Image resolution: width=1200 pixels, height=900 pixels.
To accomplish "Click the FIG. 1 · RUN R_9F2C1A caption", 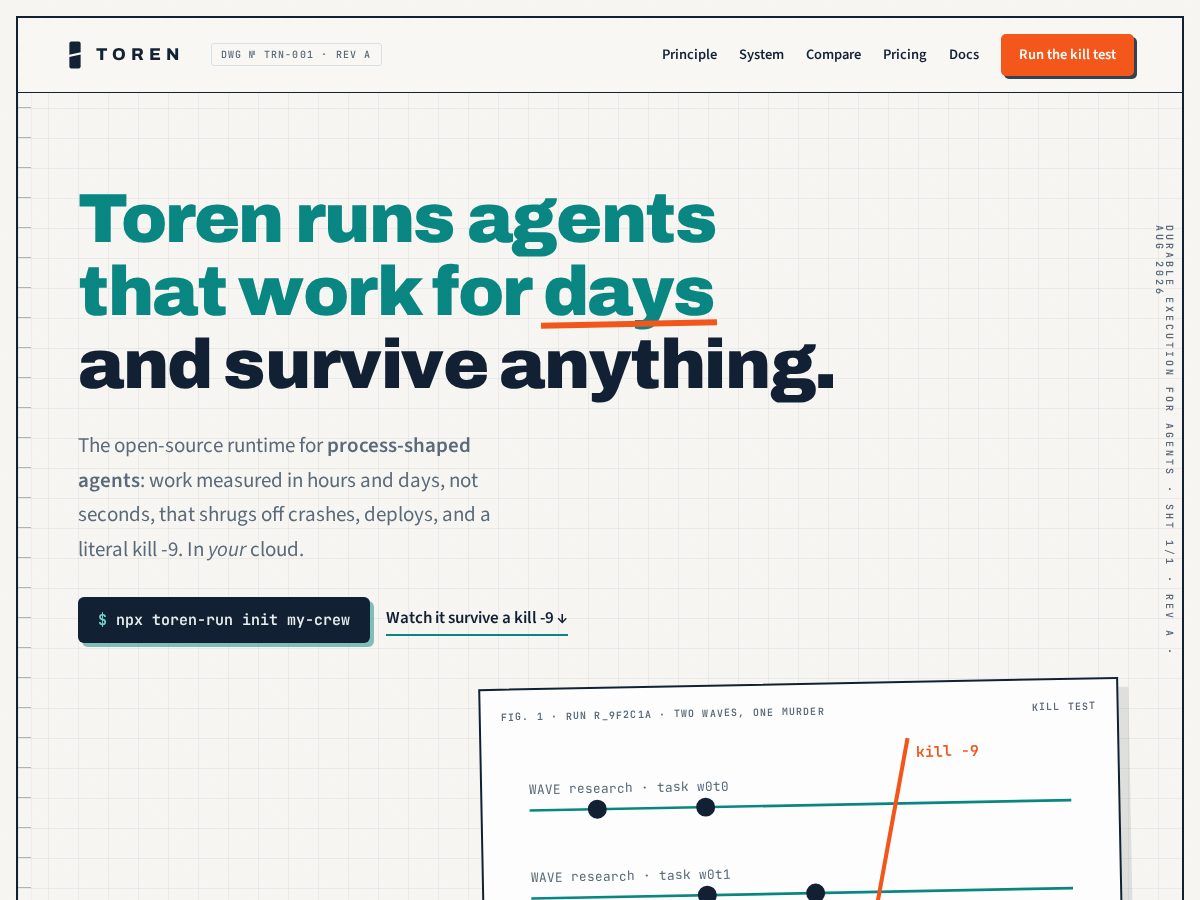I will coord(662,714).
